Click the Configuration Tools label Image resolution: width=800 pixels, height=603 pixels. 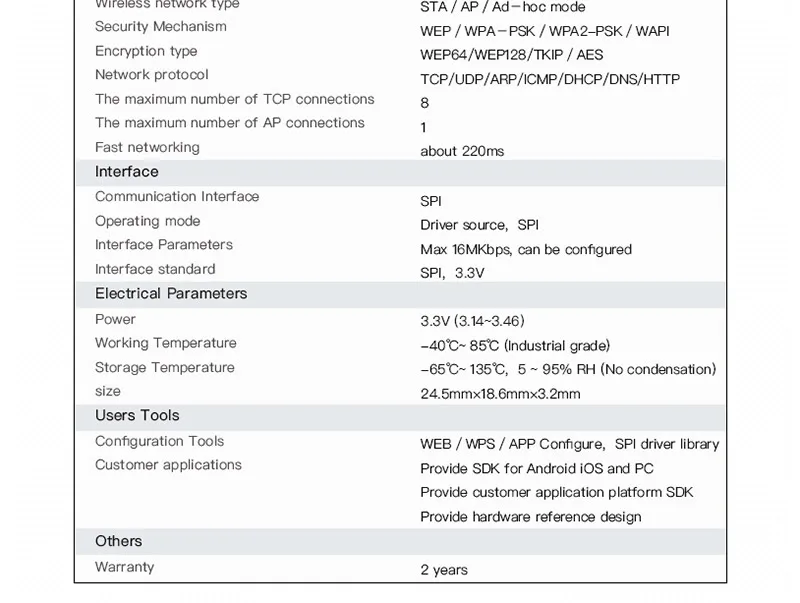coord(160,441)
